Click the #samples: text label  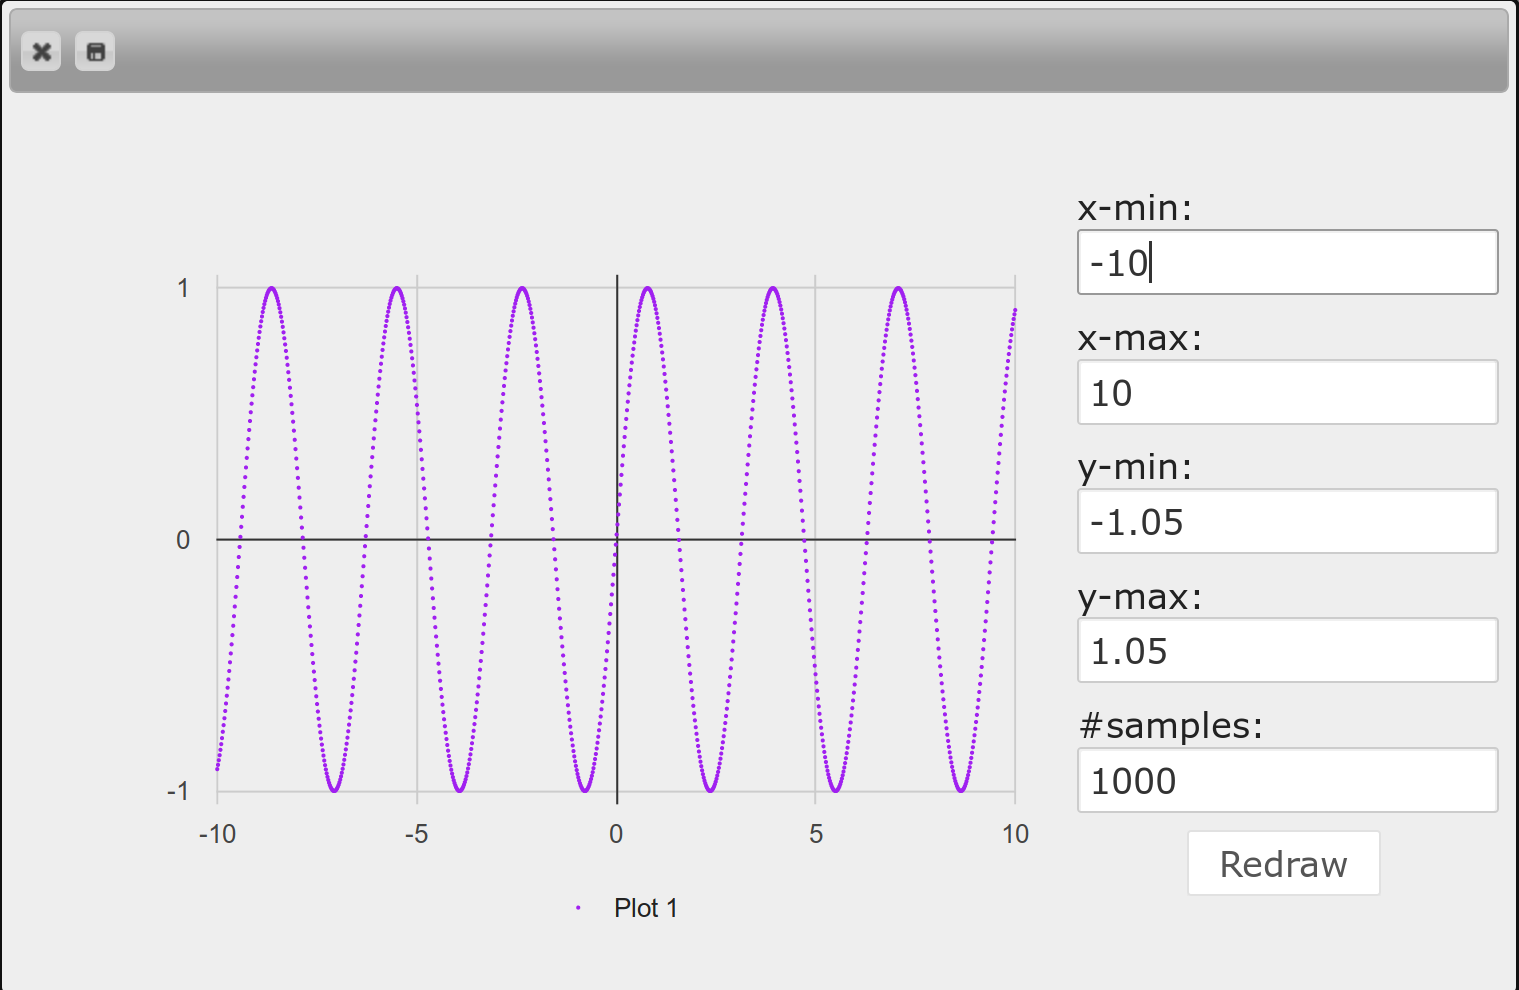point(1170,726)
